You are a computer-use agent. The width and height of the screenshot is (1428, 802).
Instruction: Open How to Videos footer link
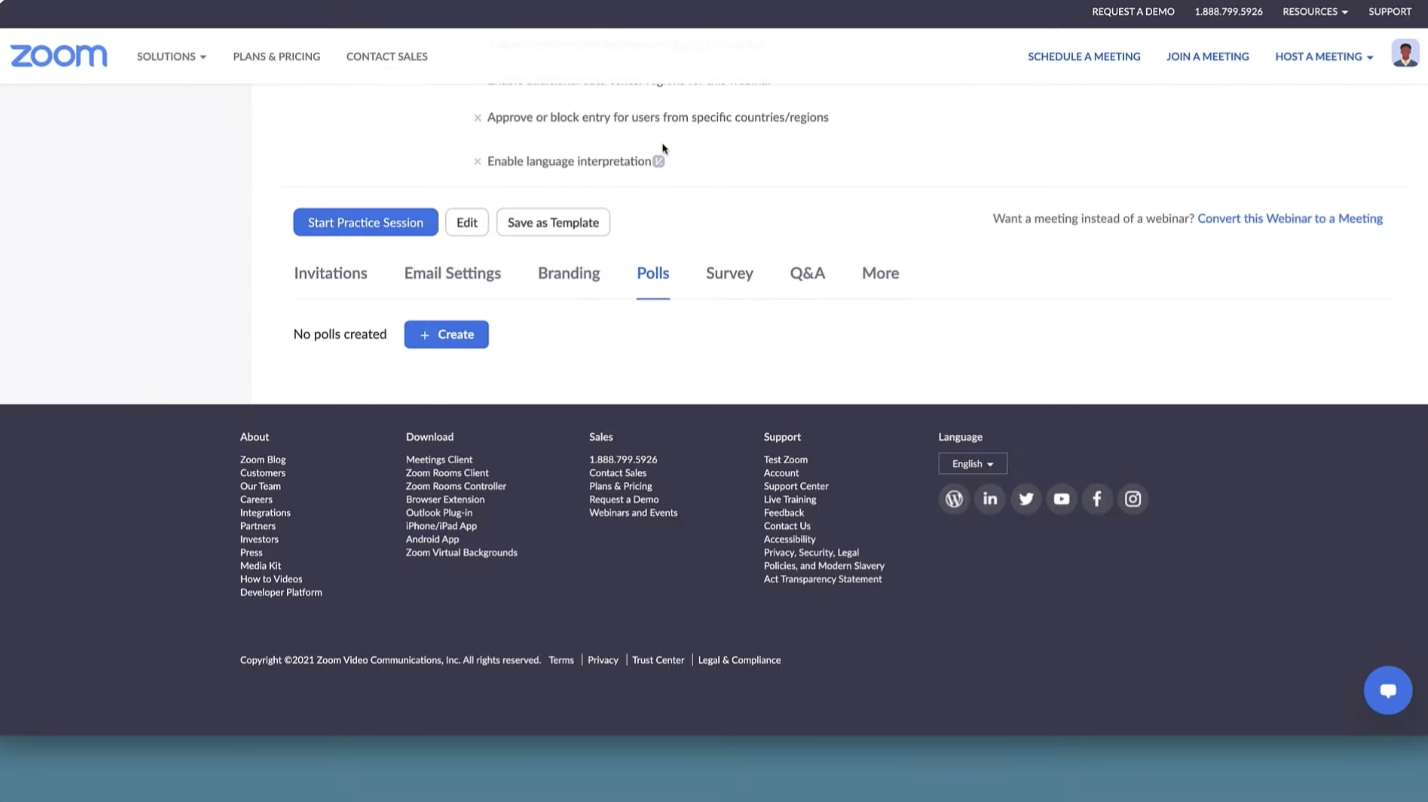(271, 579)
